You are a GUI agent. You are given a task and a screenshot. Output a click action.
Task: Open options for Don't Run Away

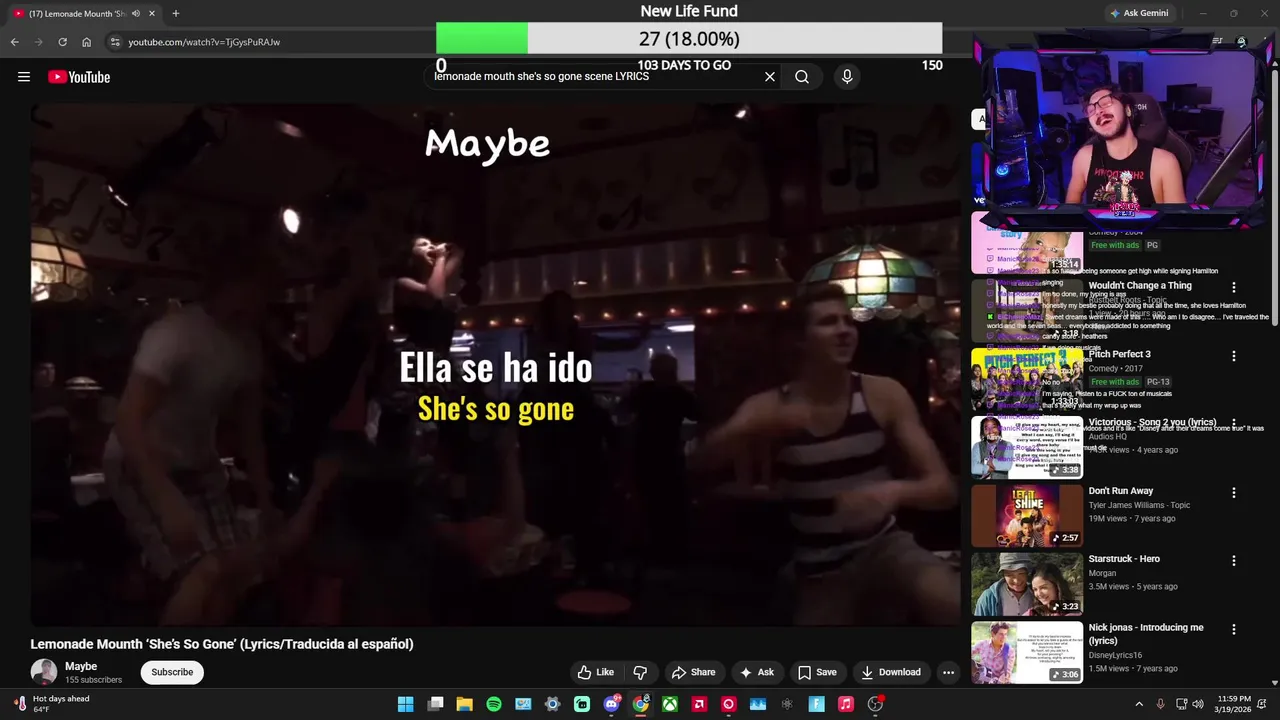pyautogui.click(x=1233, y=493)
